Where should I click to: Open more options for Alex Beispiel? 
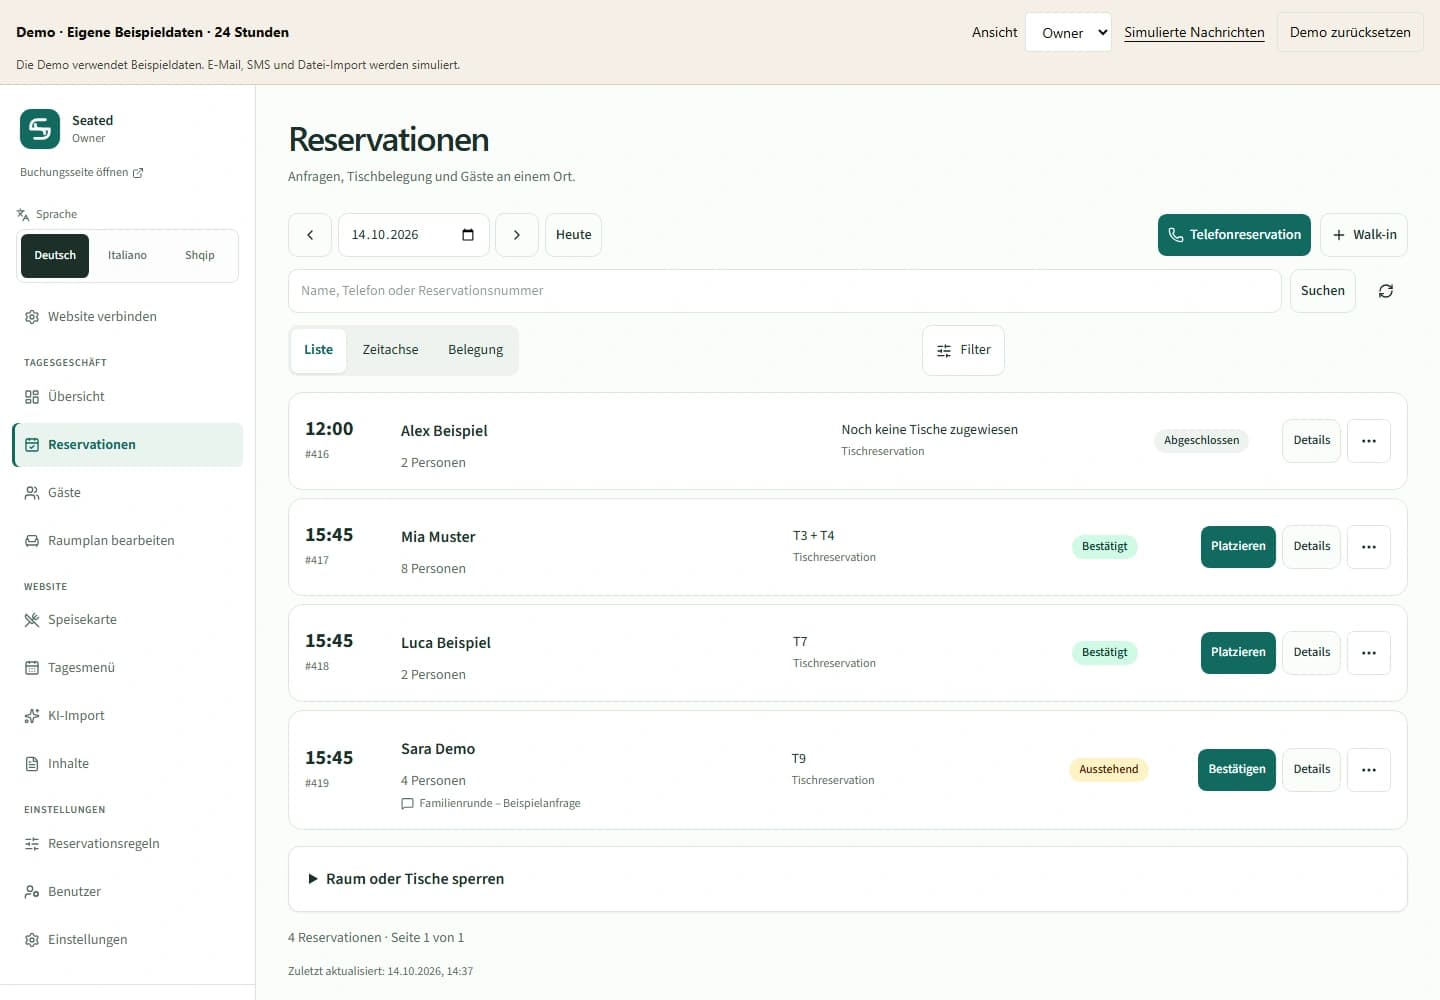pos(1369,441)
